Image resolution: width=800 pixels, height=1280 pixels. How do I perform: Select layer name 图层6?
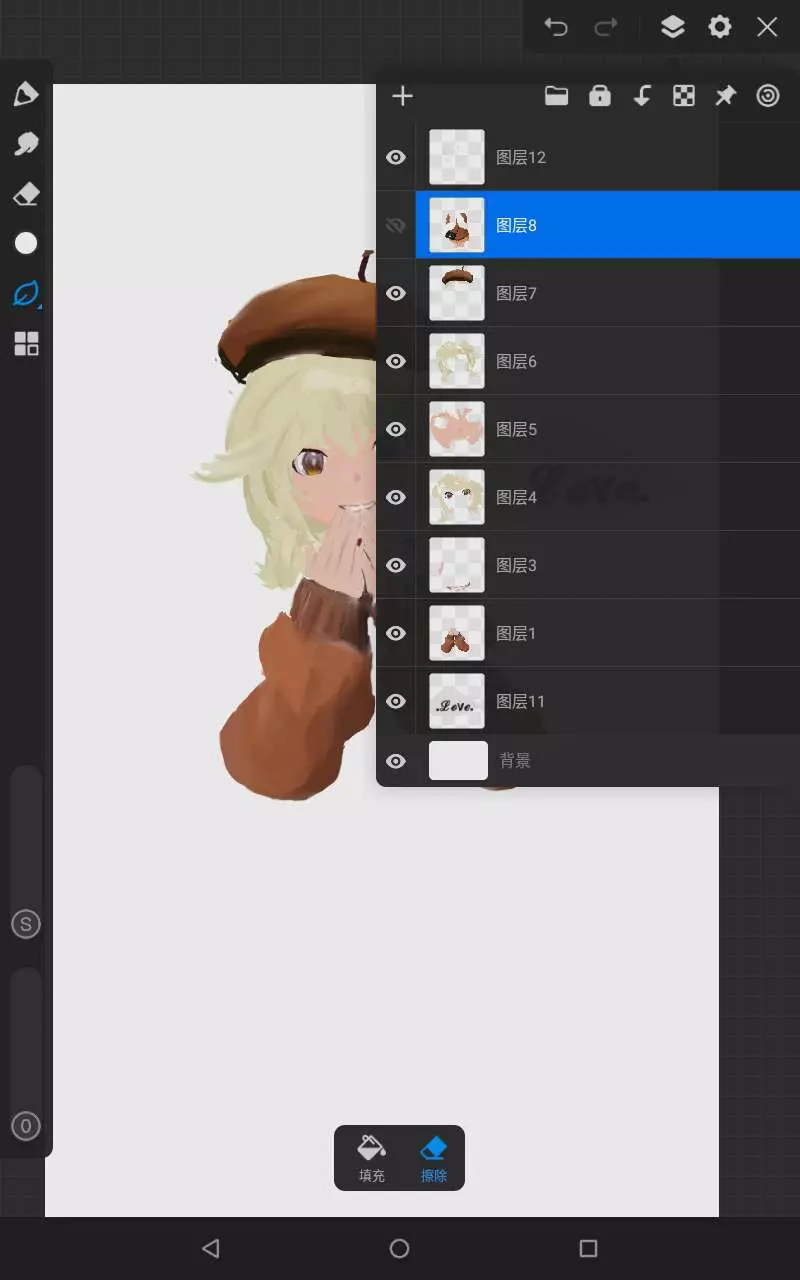[x=517, y=361]
